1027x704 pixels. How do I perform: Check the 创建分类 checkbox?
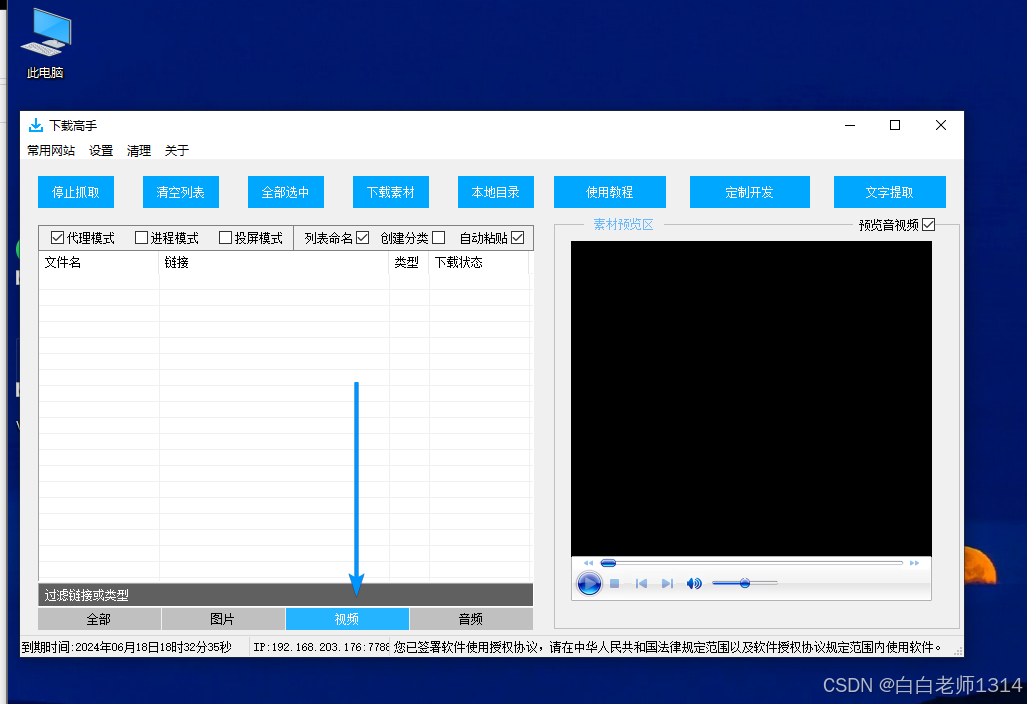(x=438, y=238)
